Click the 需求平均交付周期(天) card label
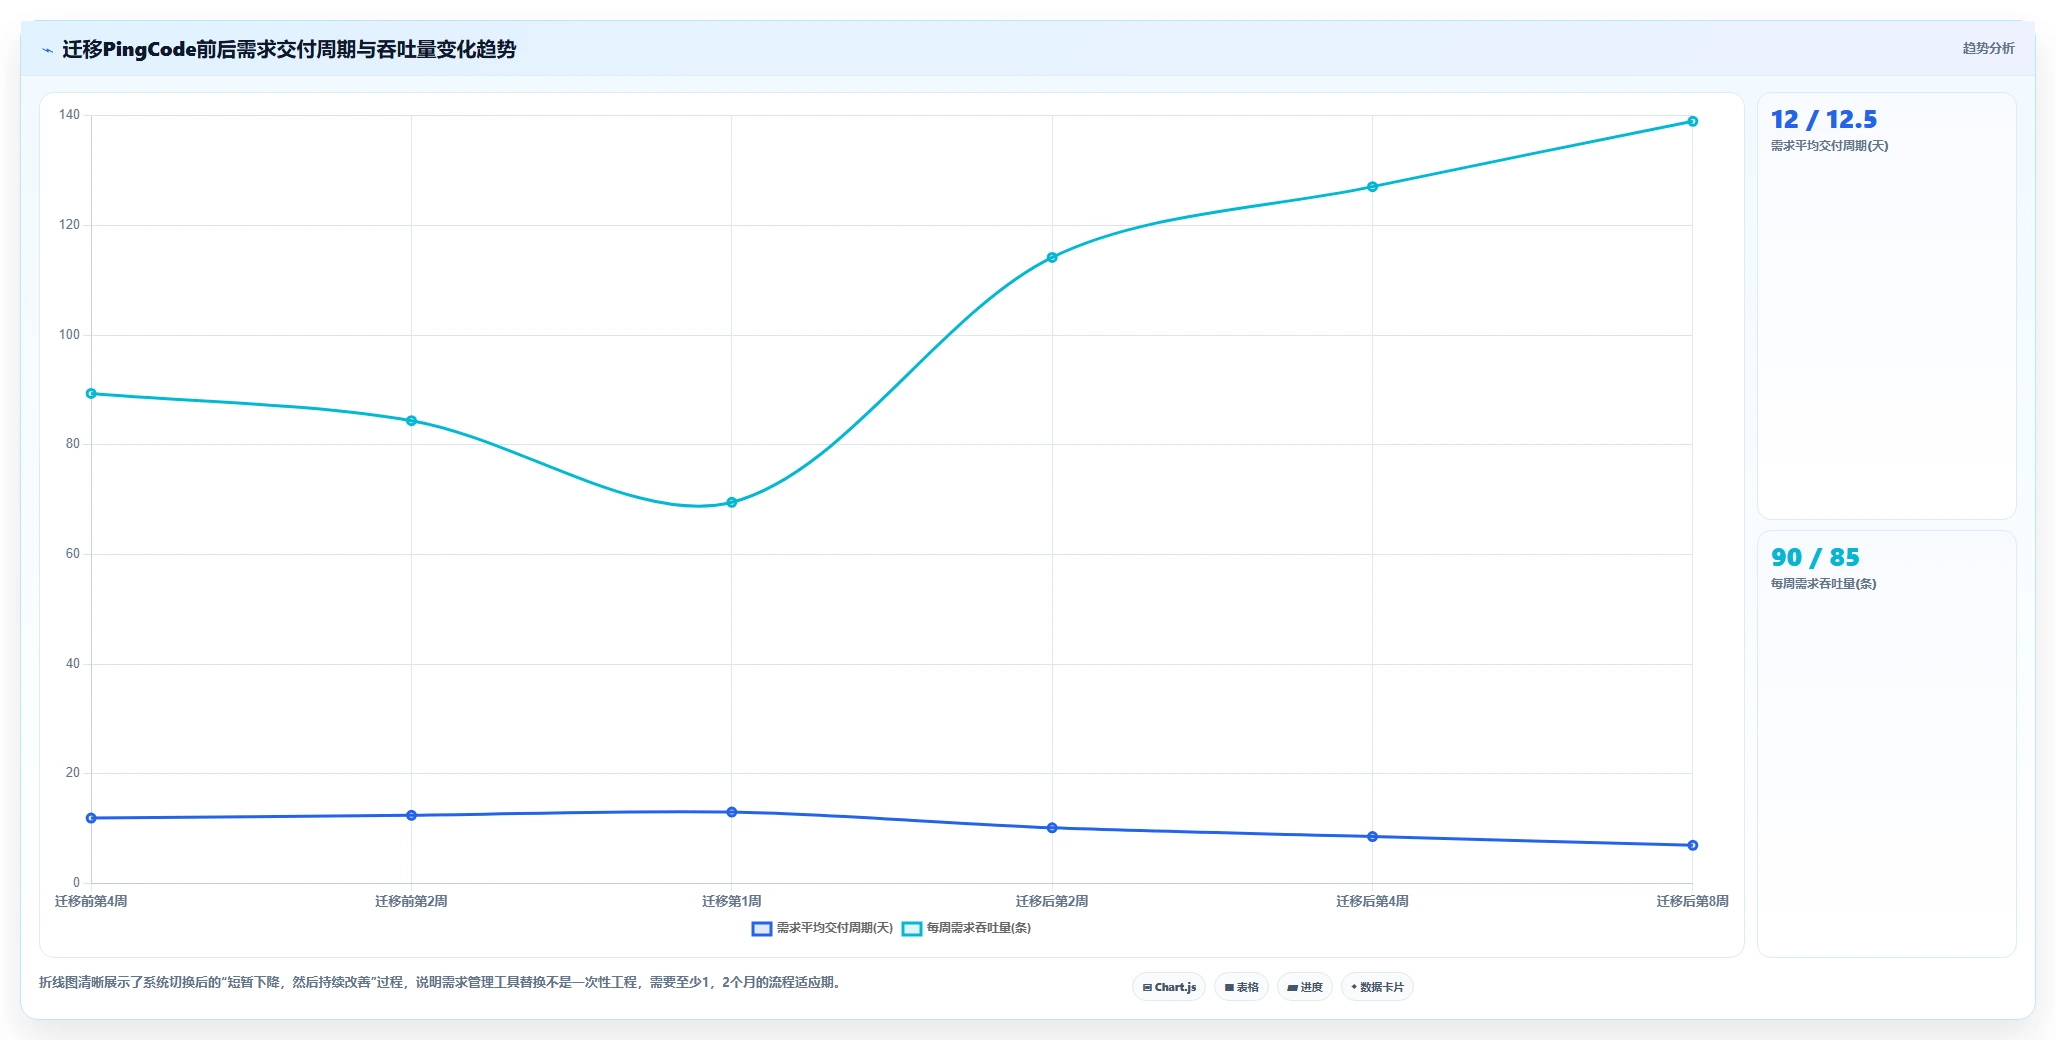This screenshot has width=2056, height=1040. [1829, 146]
